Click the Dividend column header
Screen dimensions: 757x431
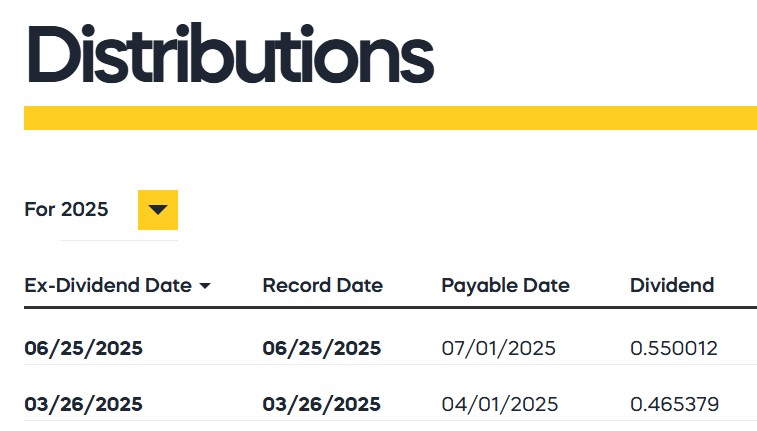672,285
